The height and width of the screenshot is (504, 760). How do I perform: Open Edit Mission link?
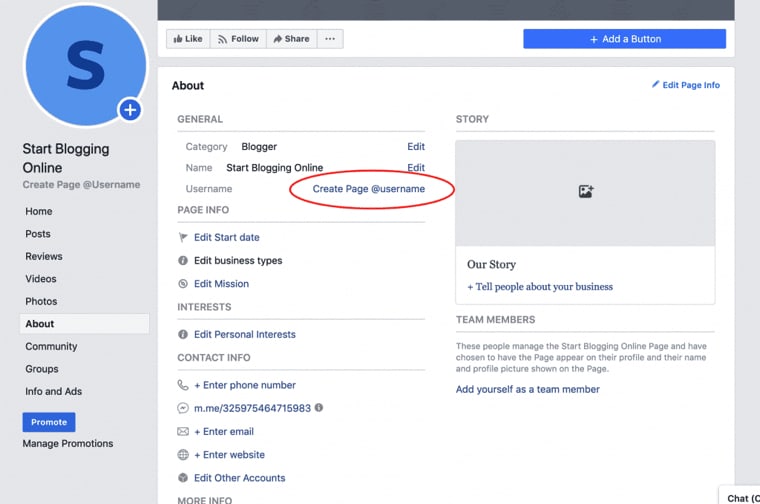pyautogui.click(x=222, y=284)
